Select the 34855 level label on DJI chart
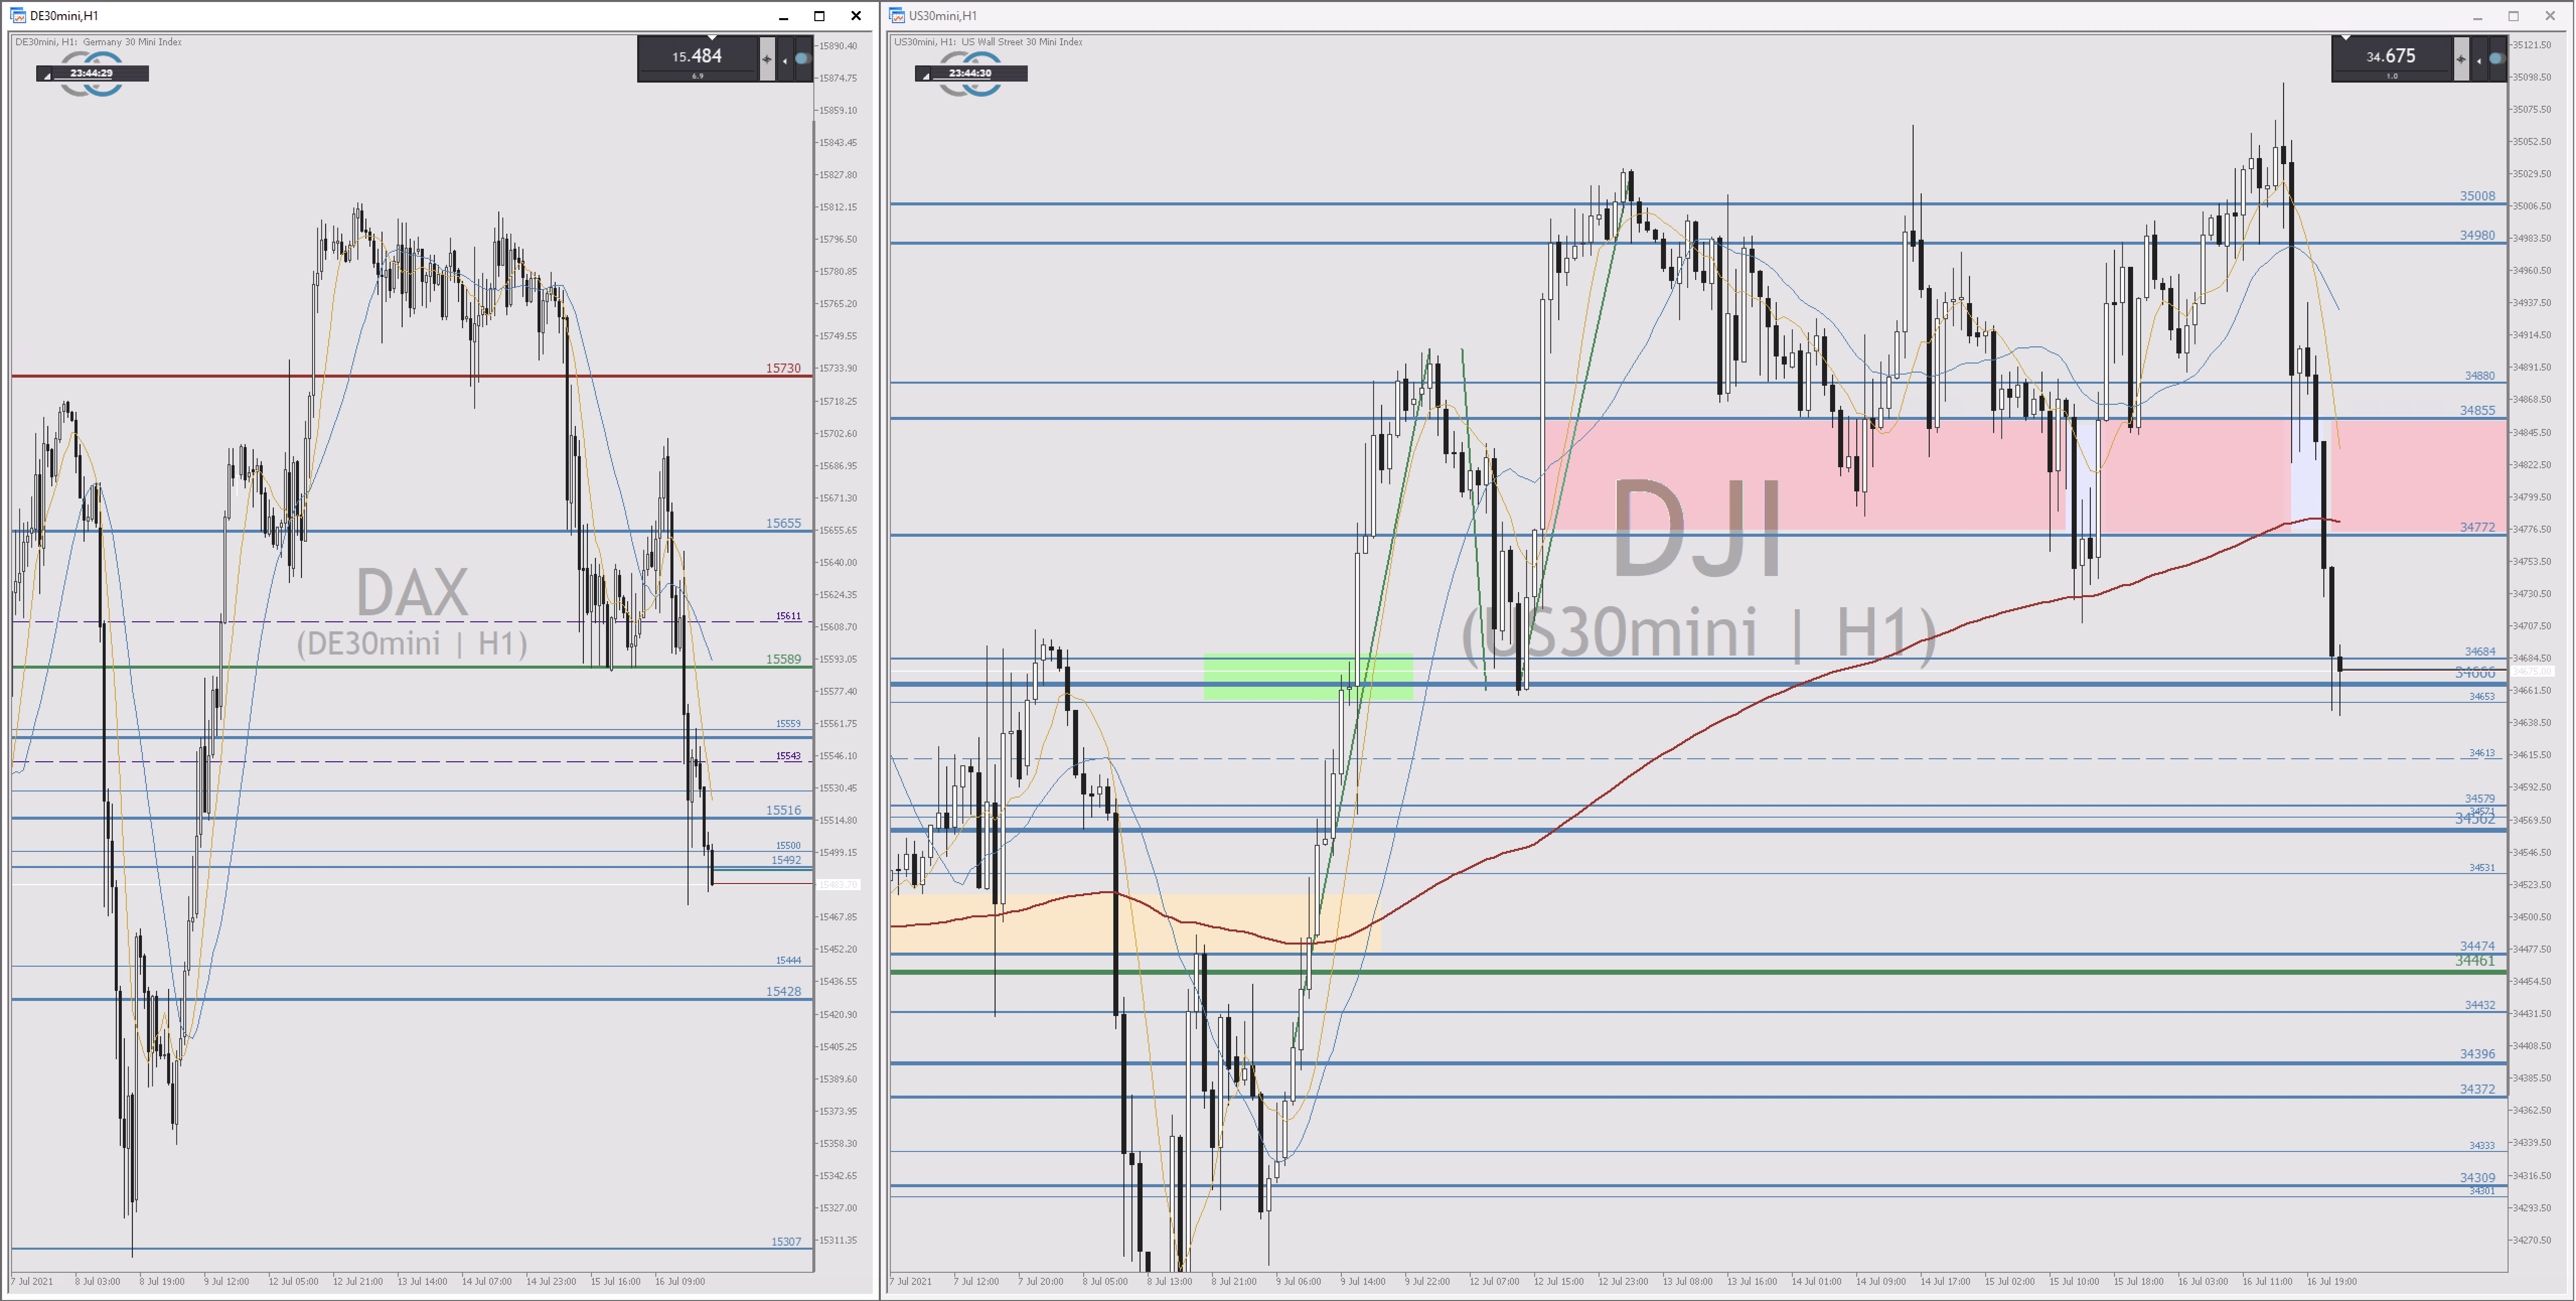The image size is (2576, 1301). (2477, 410)
